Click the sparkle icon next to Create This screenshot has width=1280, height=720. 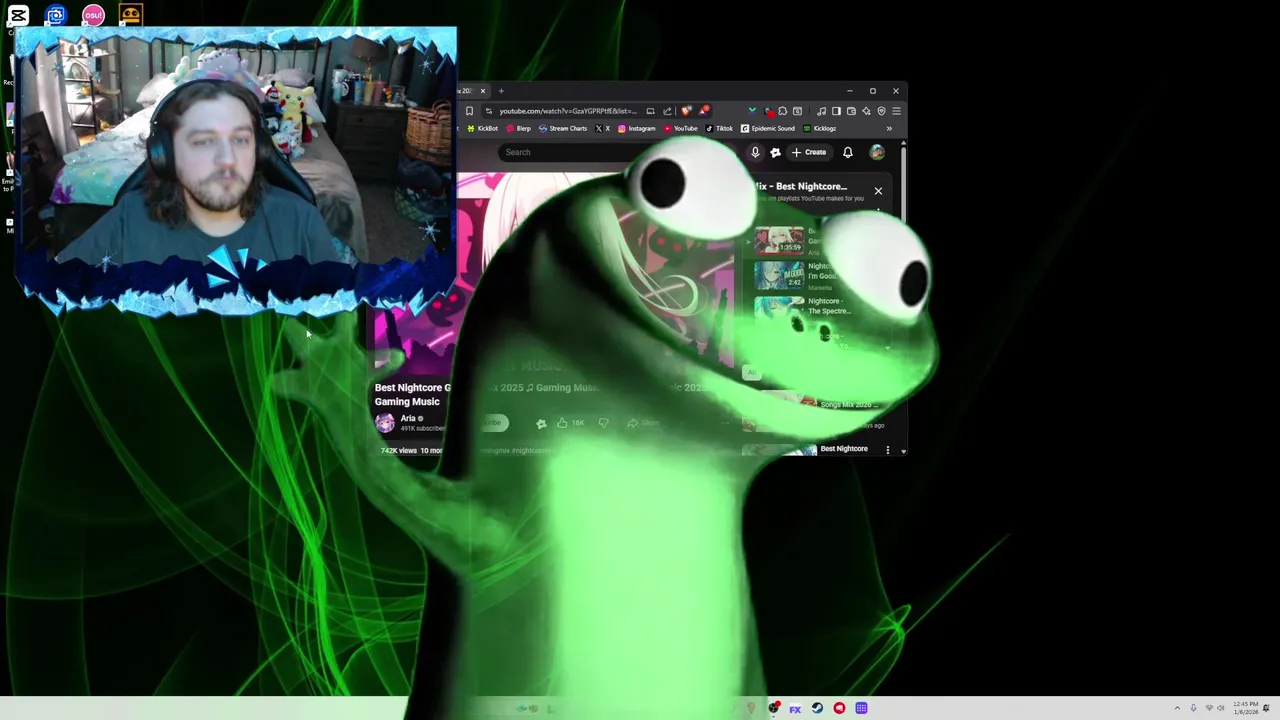click(x=775, y=152)
